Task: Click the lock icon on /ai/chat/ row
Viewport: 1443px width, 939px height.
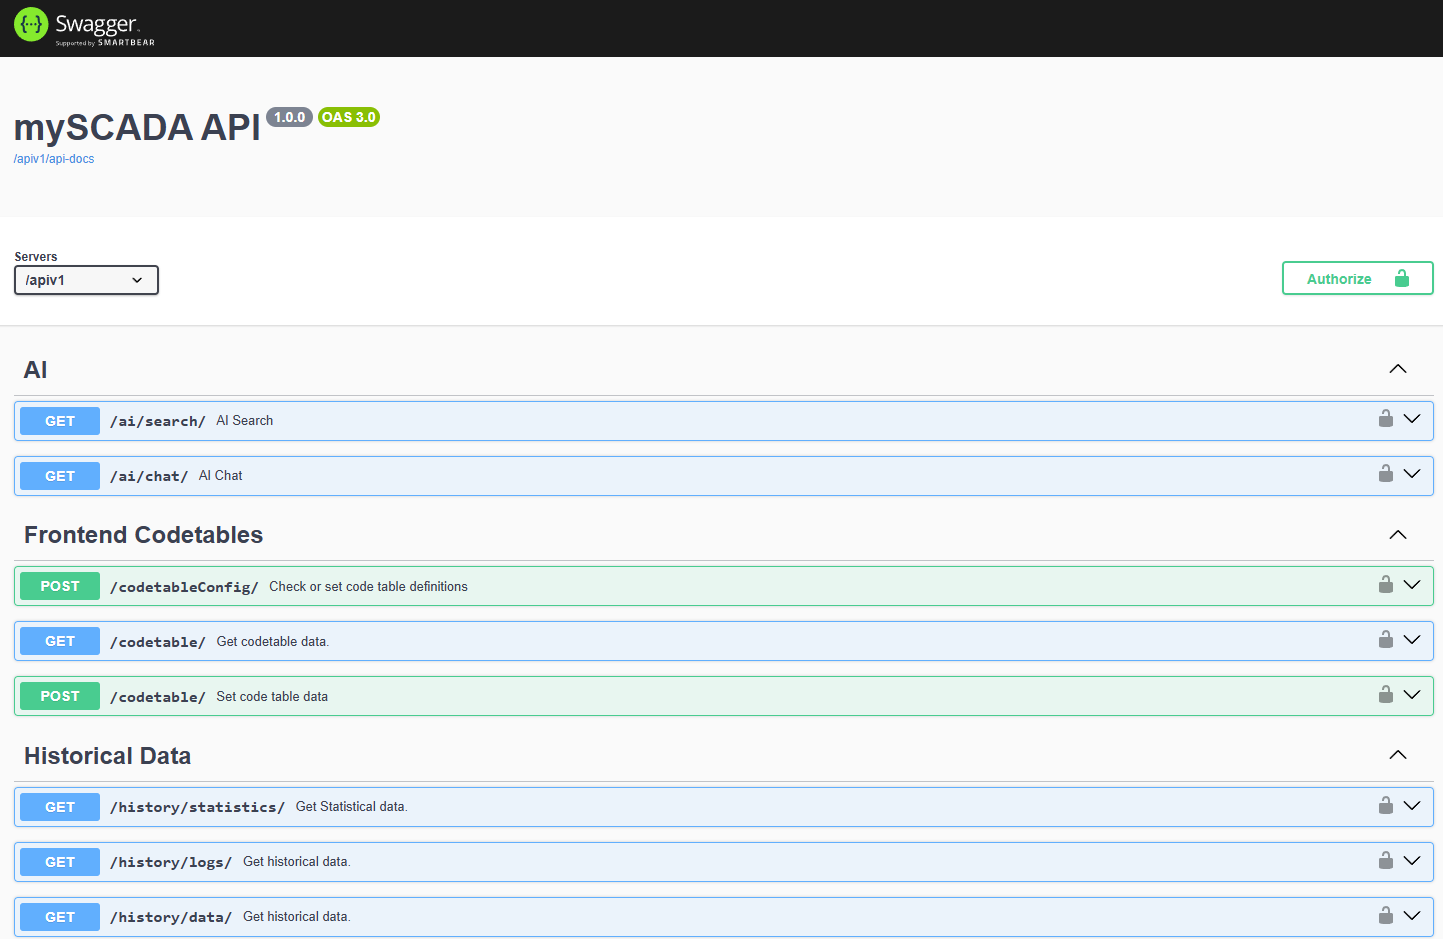Action: click(1385, 474)
